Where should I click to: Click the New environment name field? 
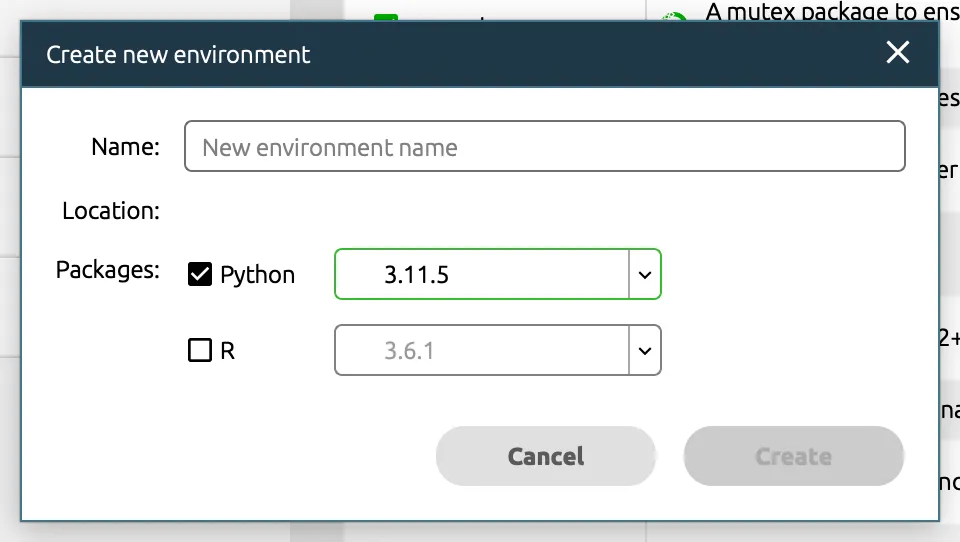coord(544,147)
